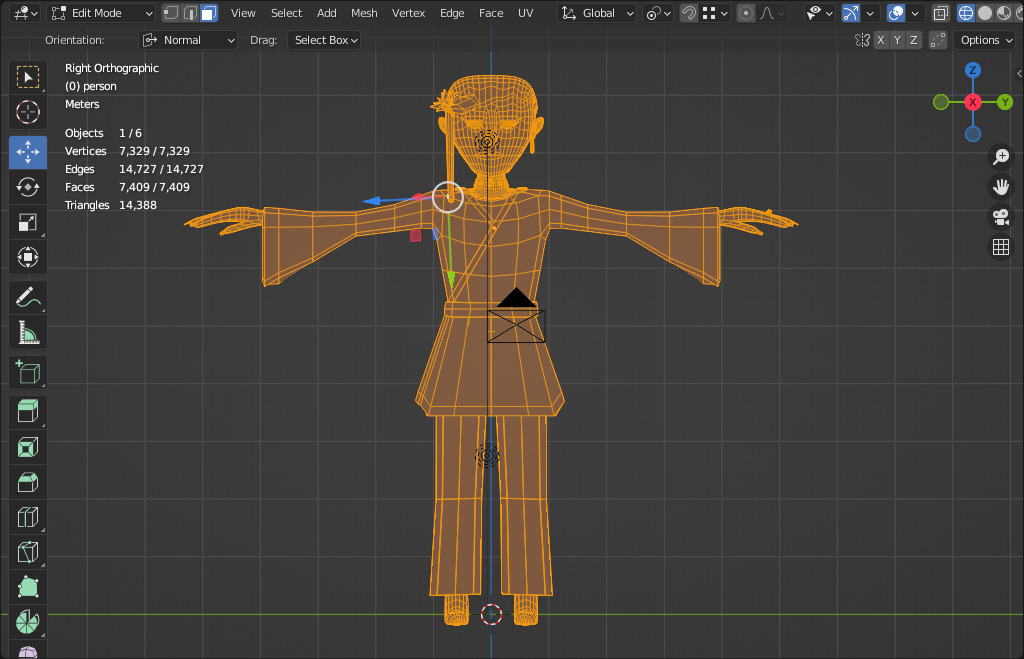Choose the Loop Cut tool
This screenshot has width=1024, height=659.
click(27, 517)
